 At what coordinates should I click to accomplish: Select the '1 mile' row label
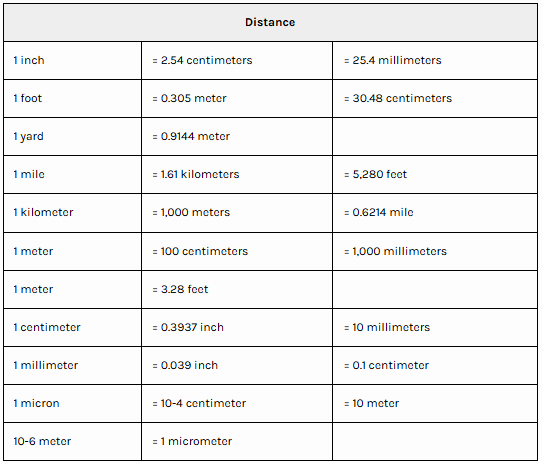pos(73,175)
